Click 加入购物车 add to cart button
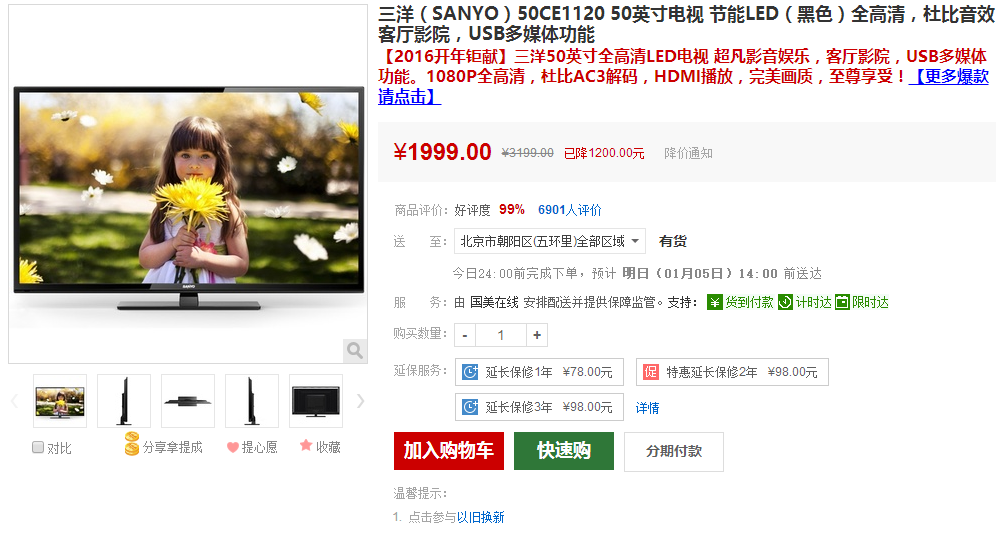 click(449, 451)
